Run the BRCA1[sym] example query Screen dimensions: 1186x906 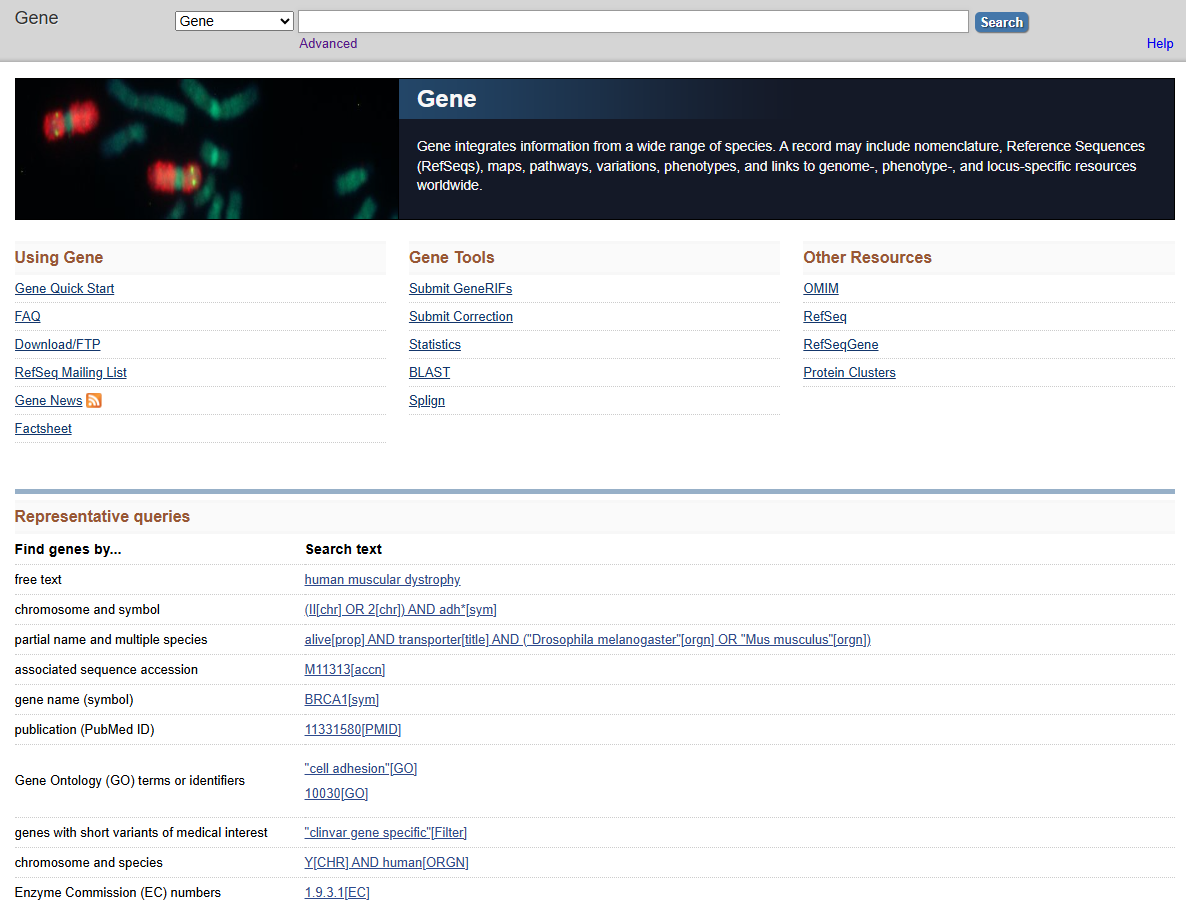341,700
